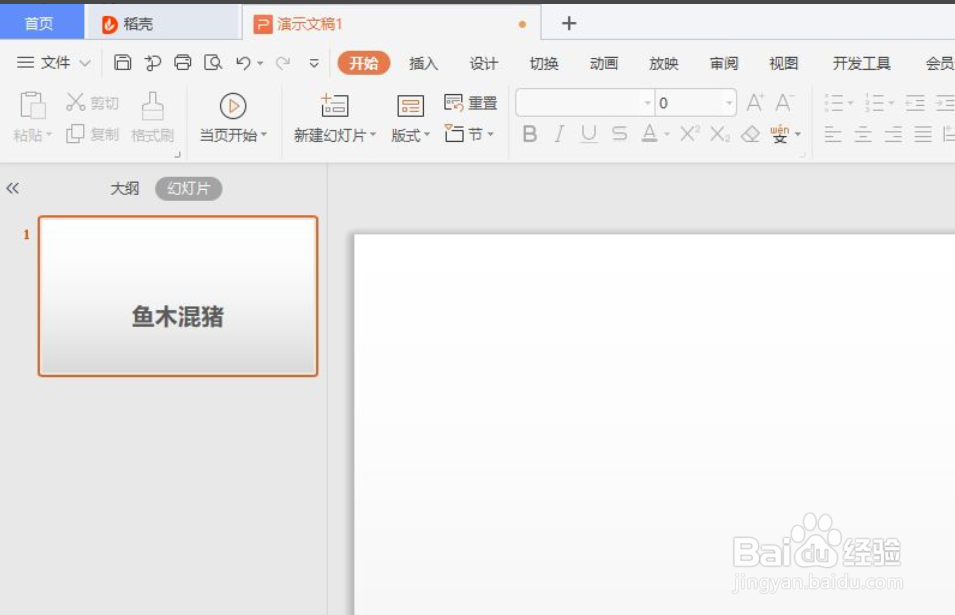The height and width of the screenshot is (615, 955).
Task: Click the 会员专享 menu item
Action: click(x=938, y=62)
